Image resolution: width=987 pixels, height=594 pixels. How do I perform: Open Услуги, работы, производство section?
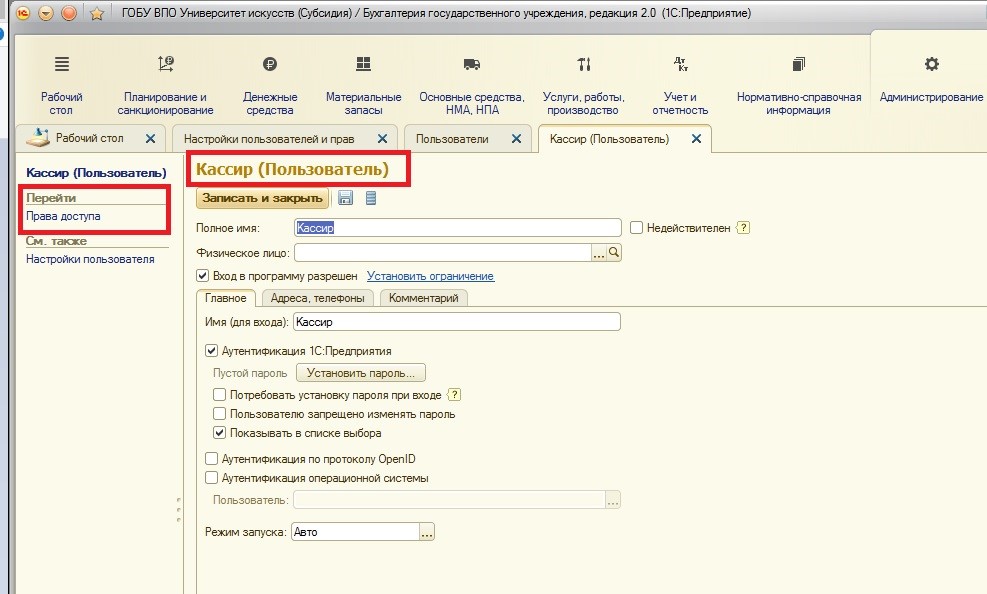(x=584, y=85)
